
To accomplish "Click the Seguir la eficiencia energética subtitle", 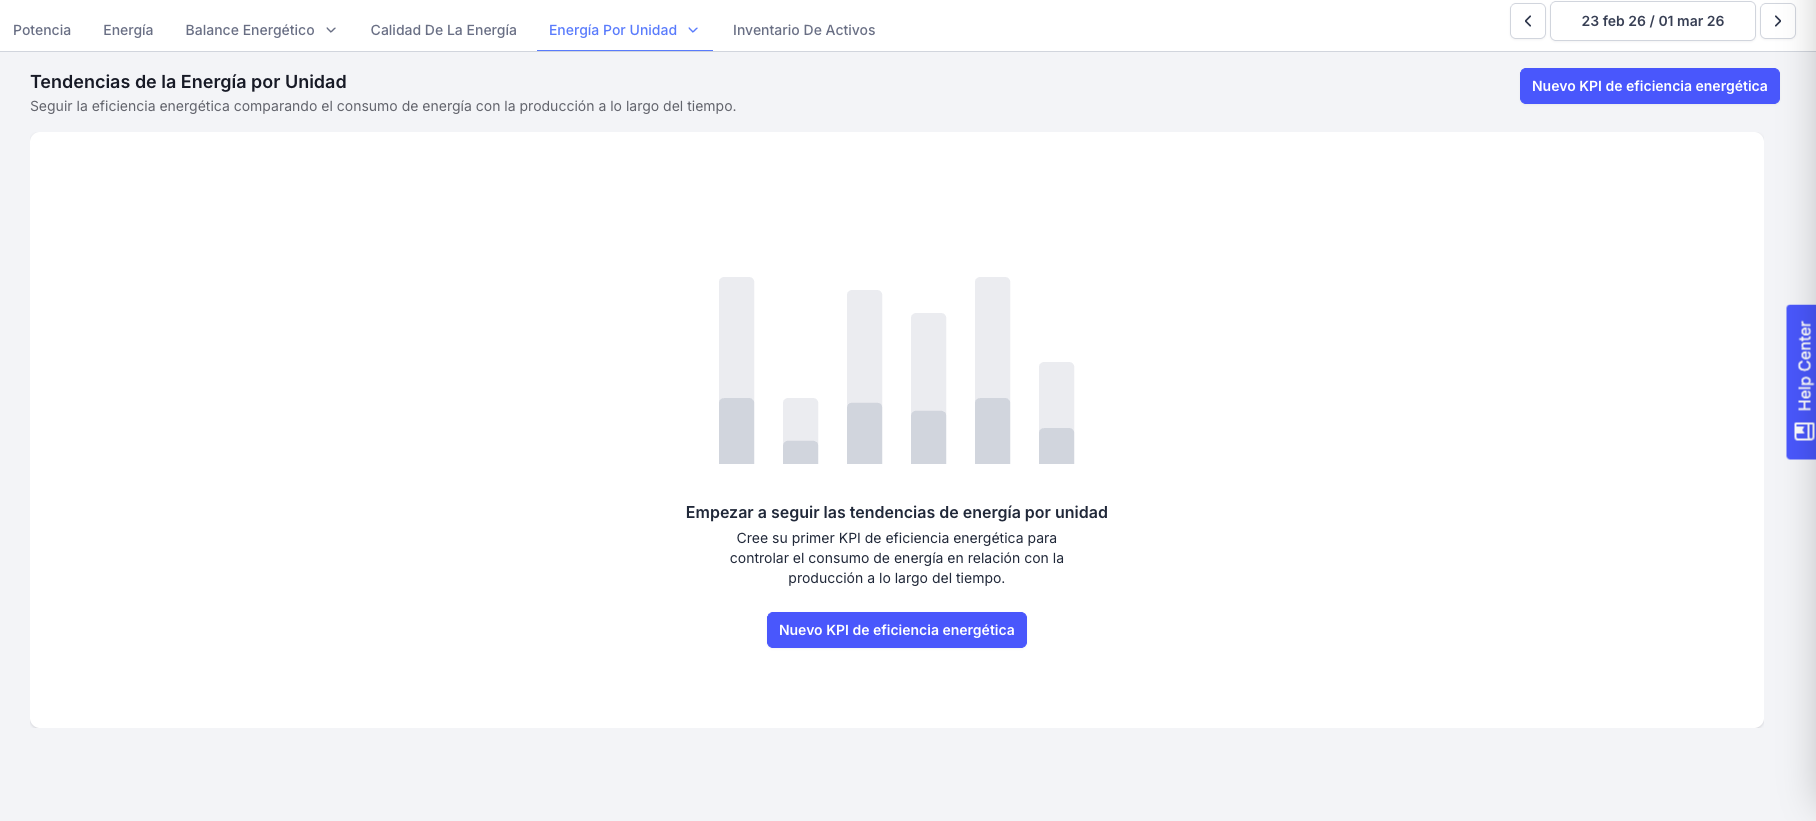I will (x=382, y=106).
